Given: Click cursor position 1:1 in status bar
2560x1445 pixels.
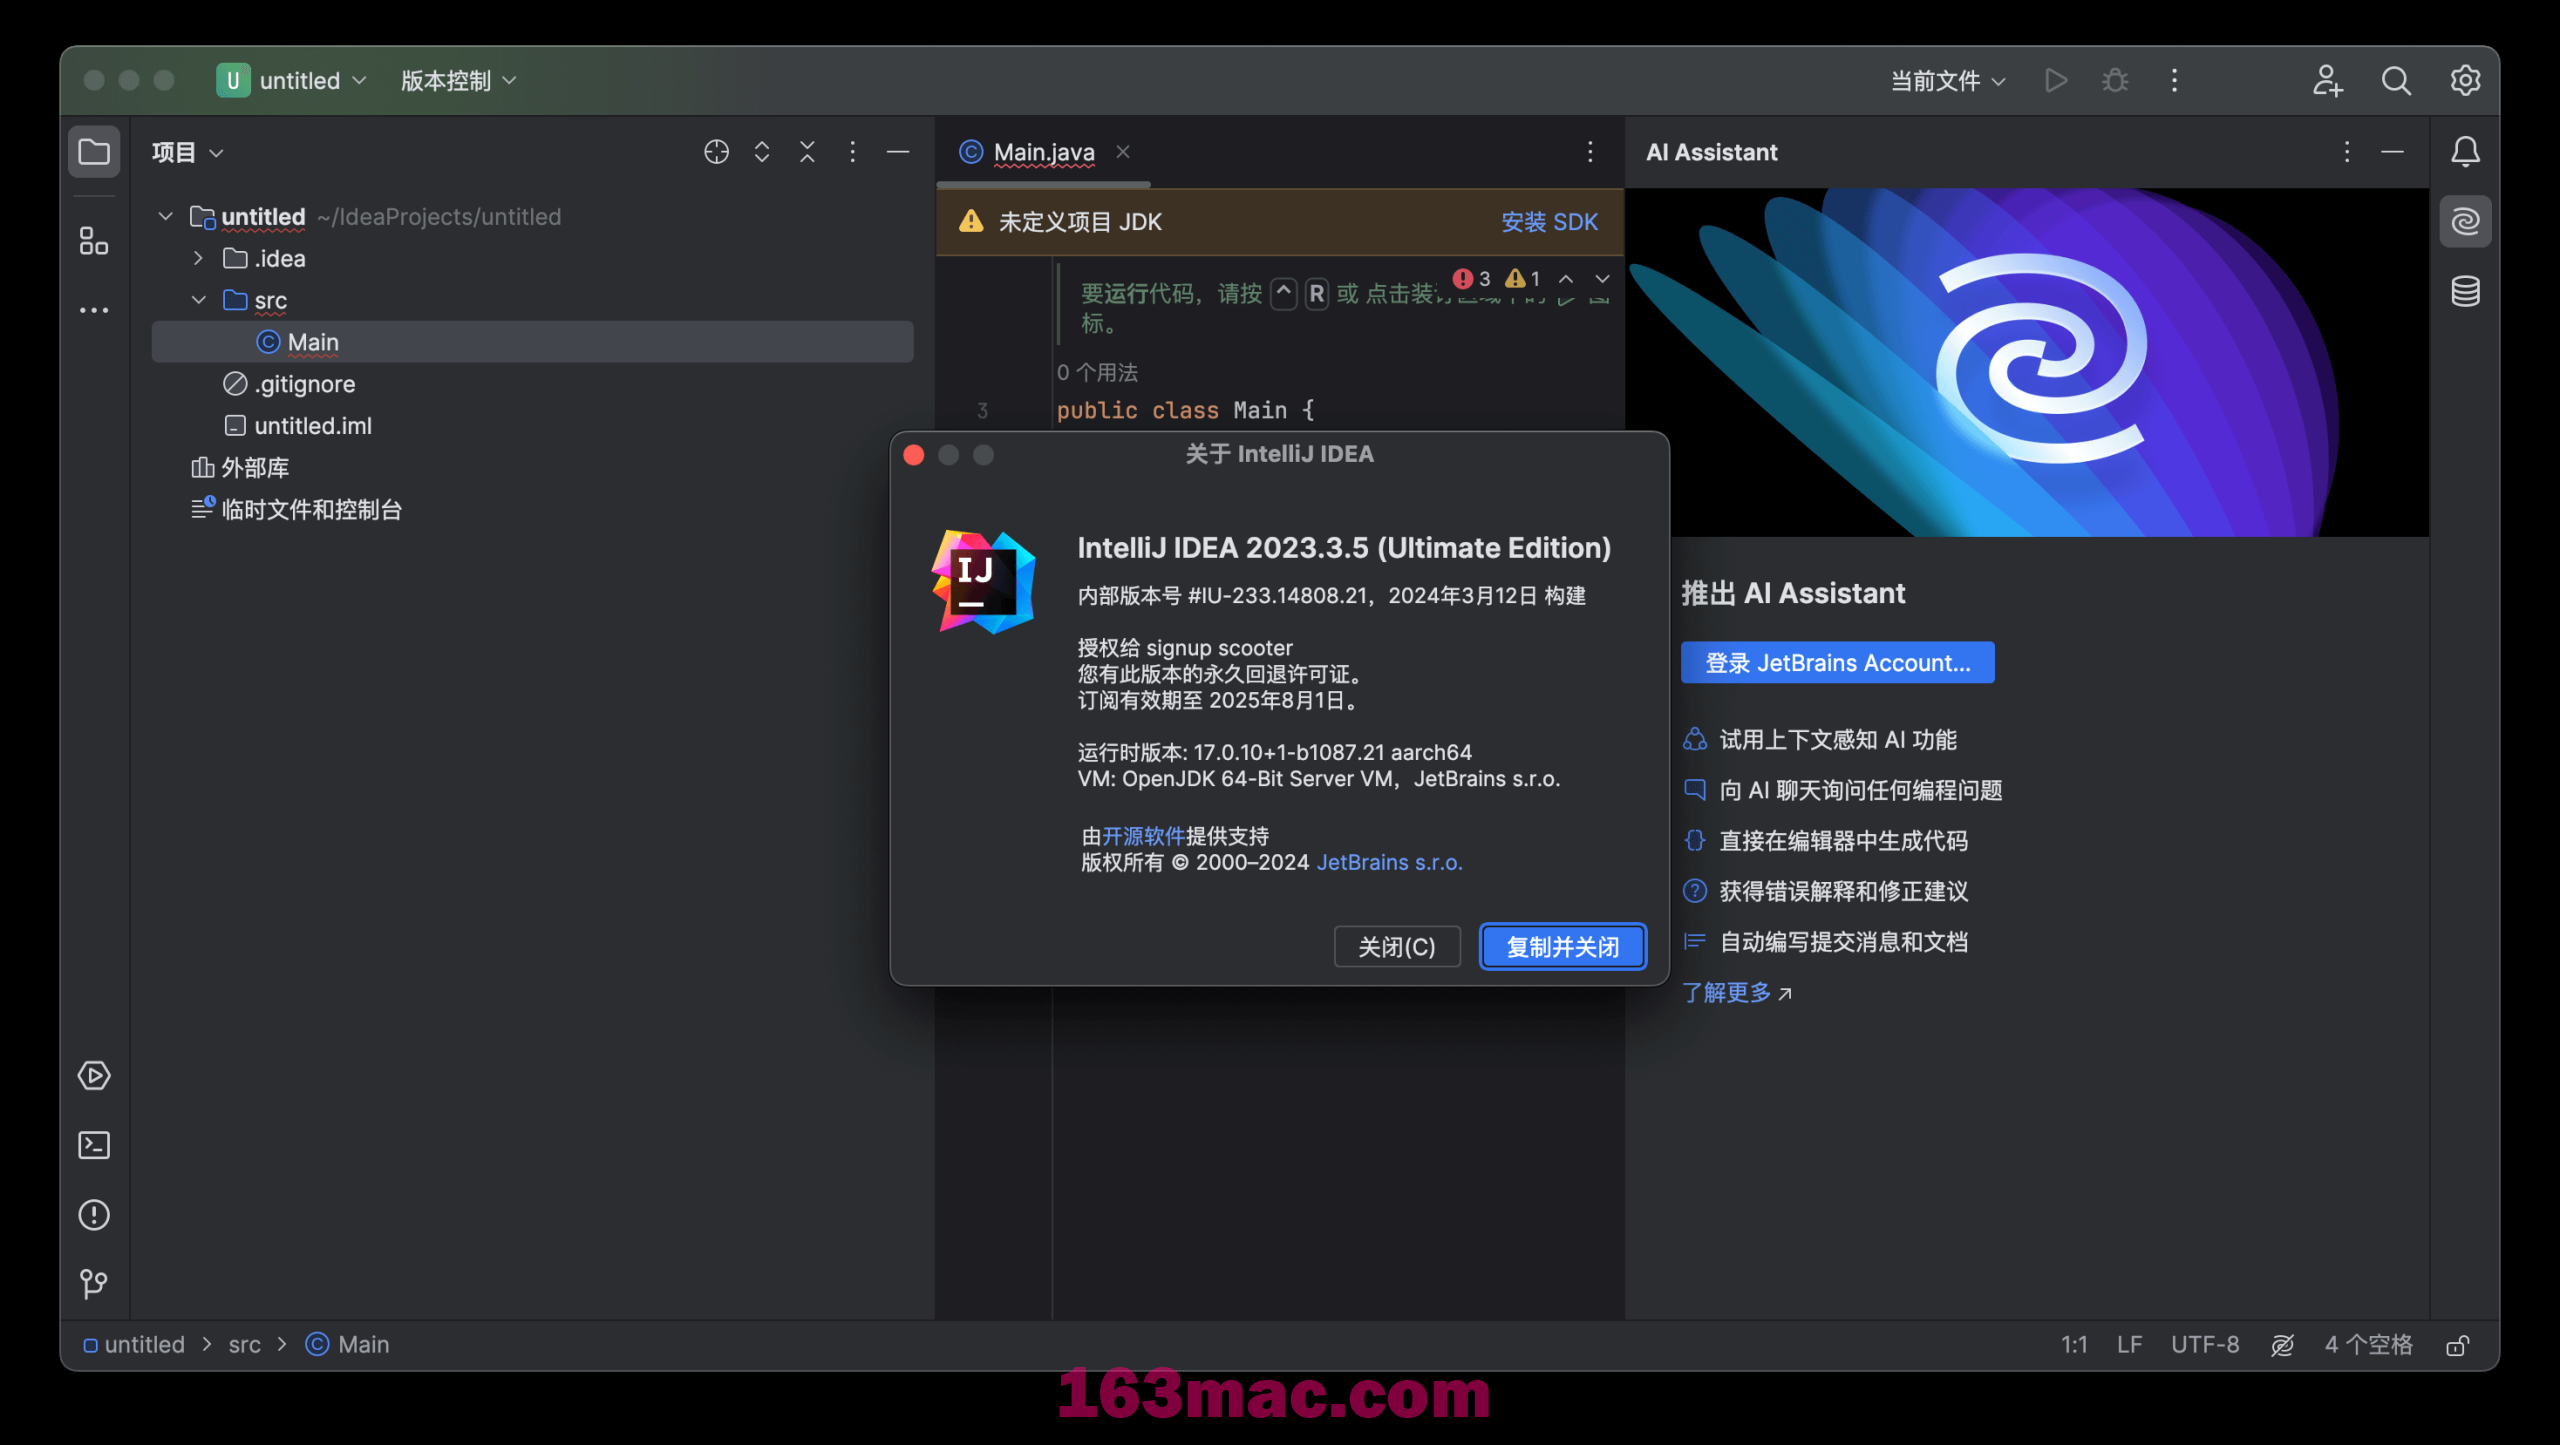Looking at the screenshot, I should (x=2074, y=1345).
